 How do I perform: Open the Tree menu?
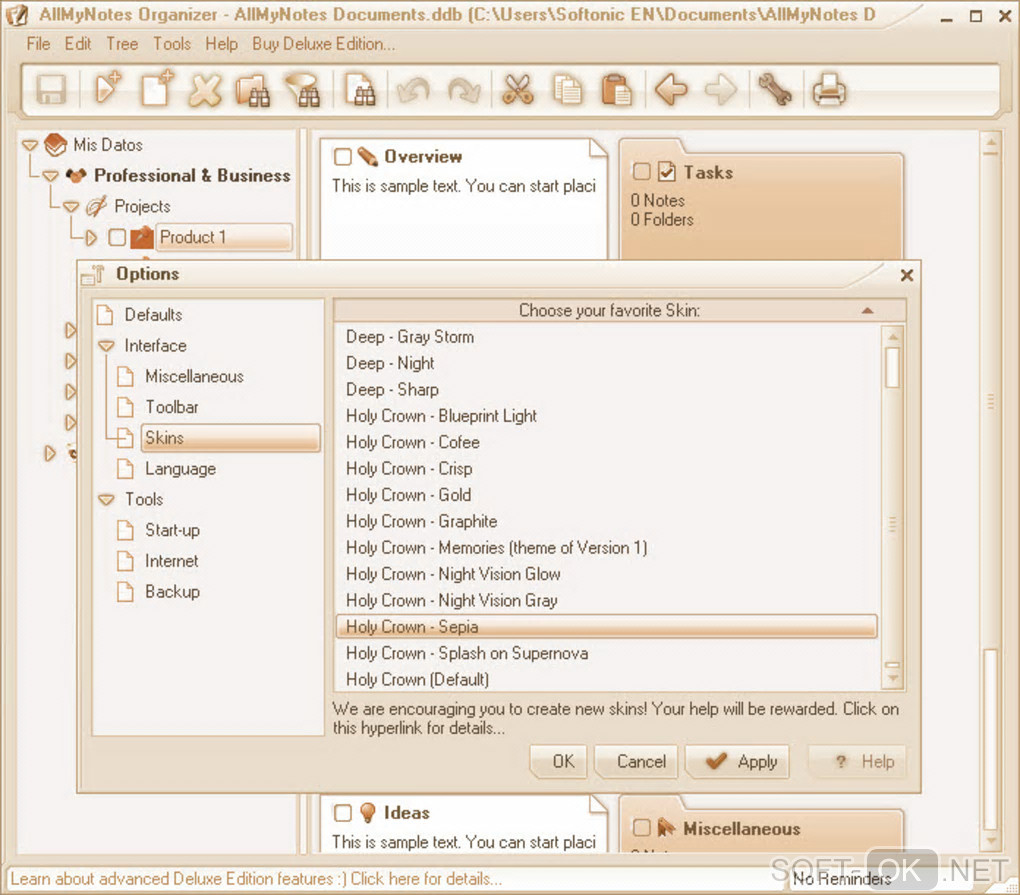tap(122, 44)
